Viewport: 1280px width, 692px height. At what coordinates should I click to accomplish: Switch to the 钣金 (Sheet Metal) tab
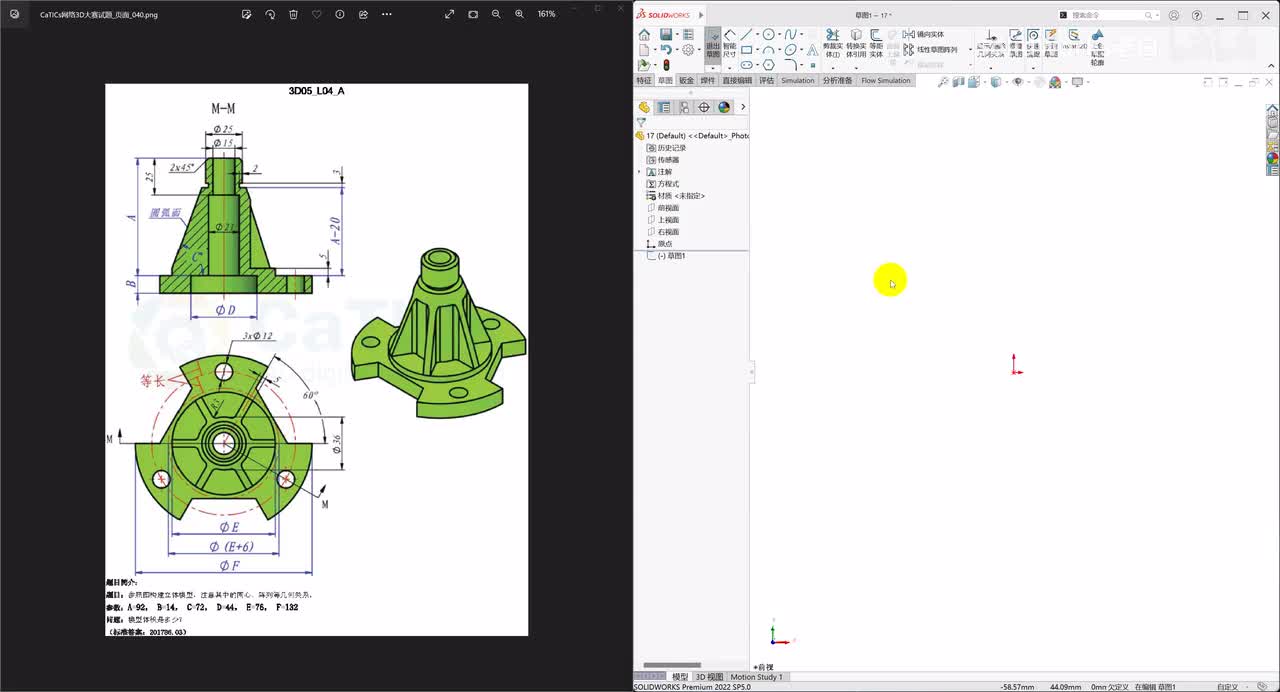pos(686,81)
